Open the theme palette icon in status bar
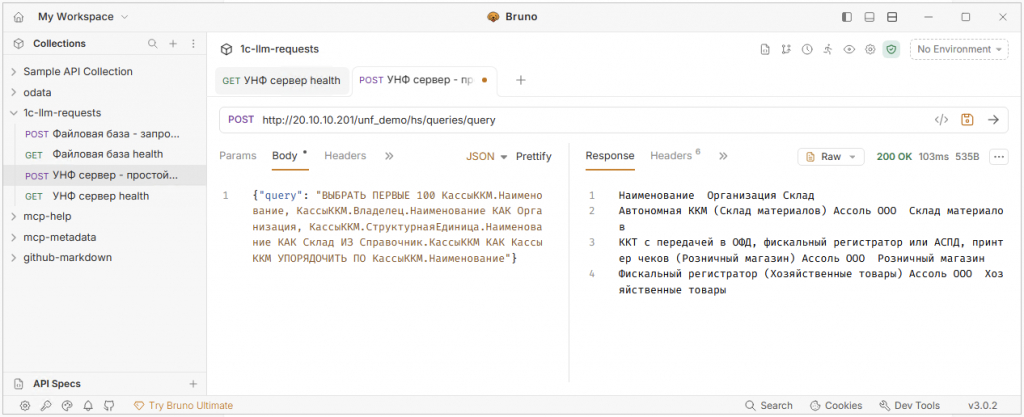Image resolution: width=1024 pixels, height=417 pixels. 67,406
